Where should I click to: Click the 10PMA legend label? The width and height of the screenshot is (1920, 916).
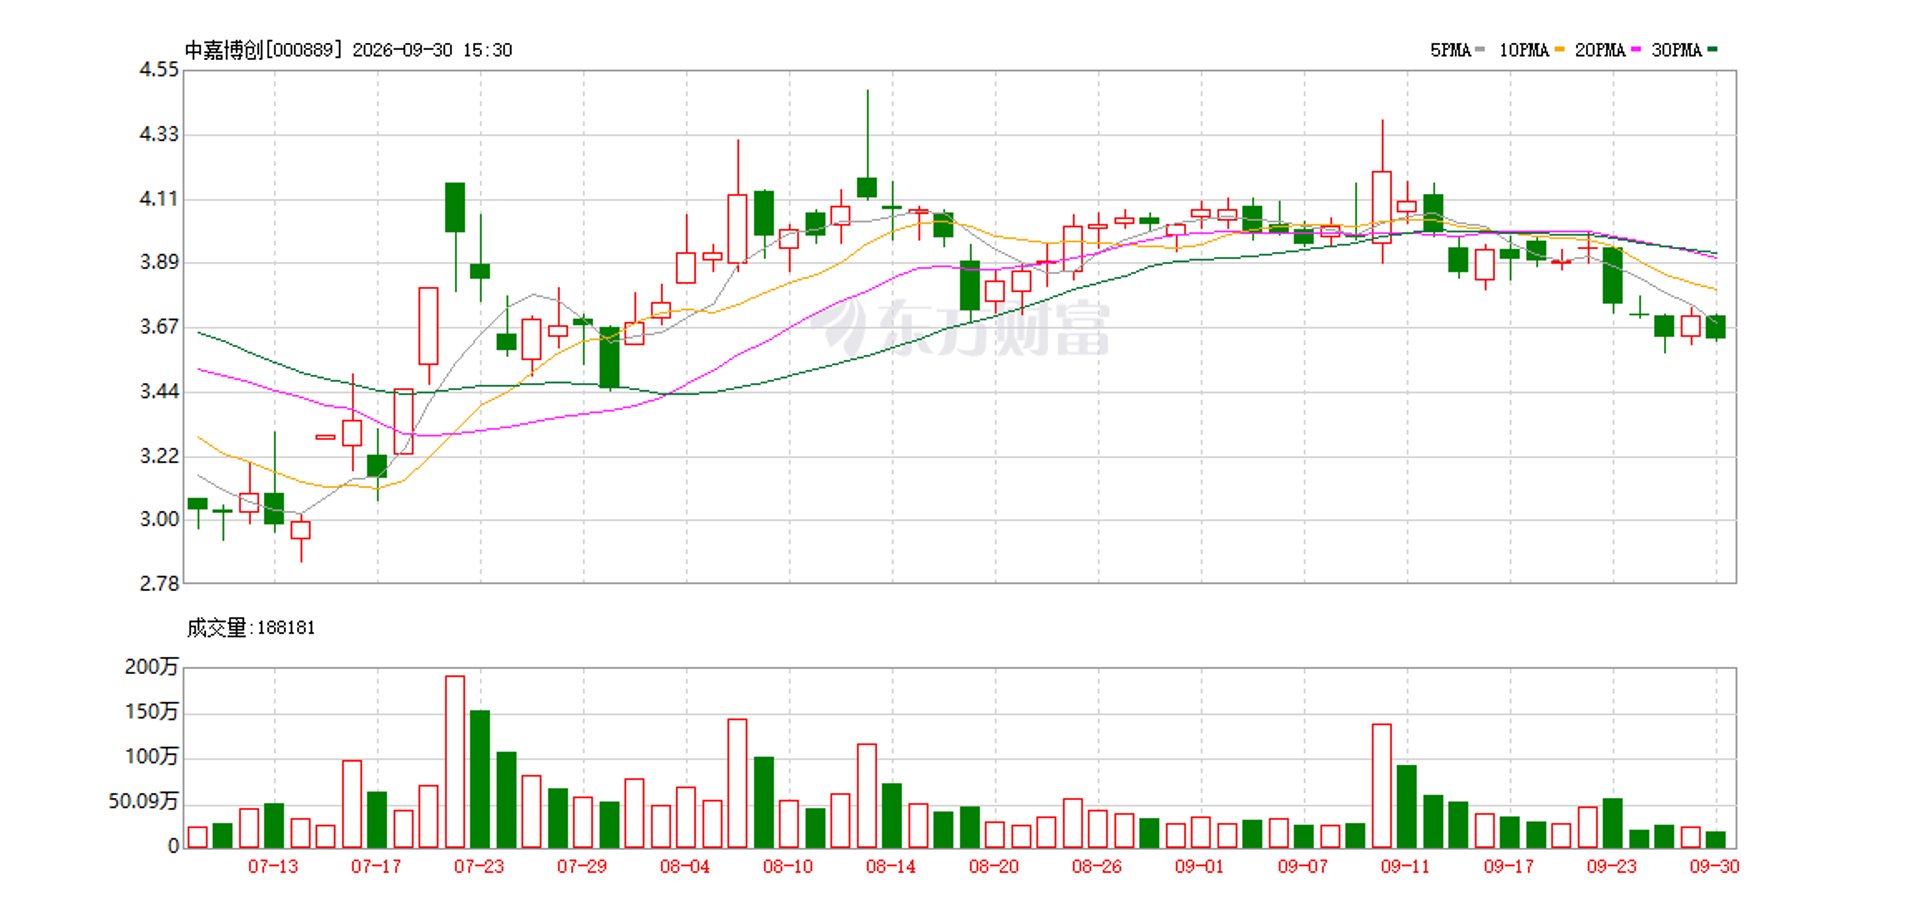tap(1523, 50)
